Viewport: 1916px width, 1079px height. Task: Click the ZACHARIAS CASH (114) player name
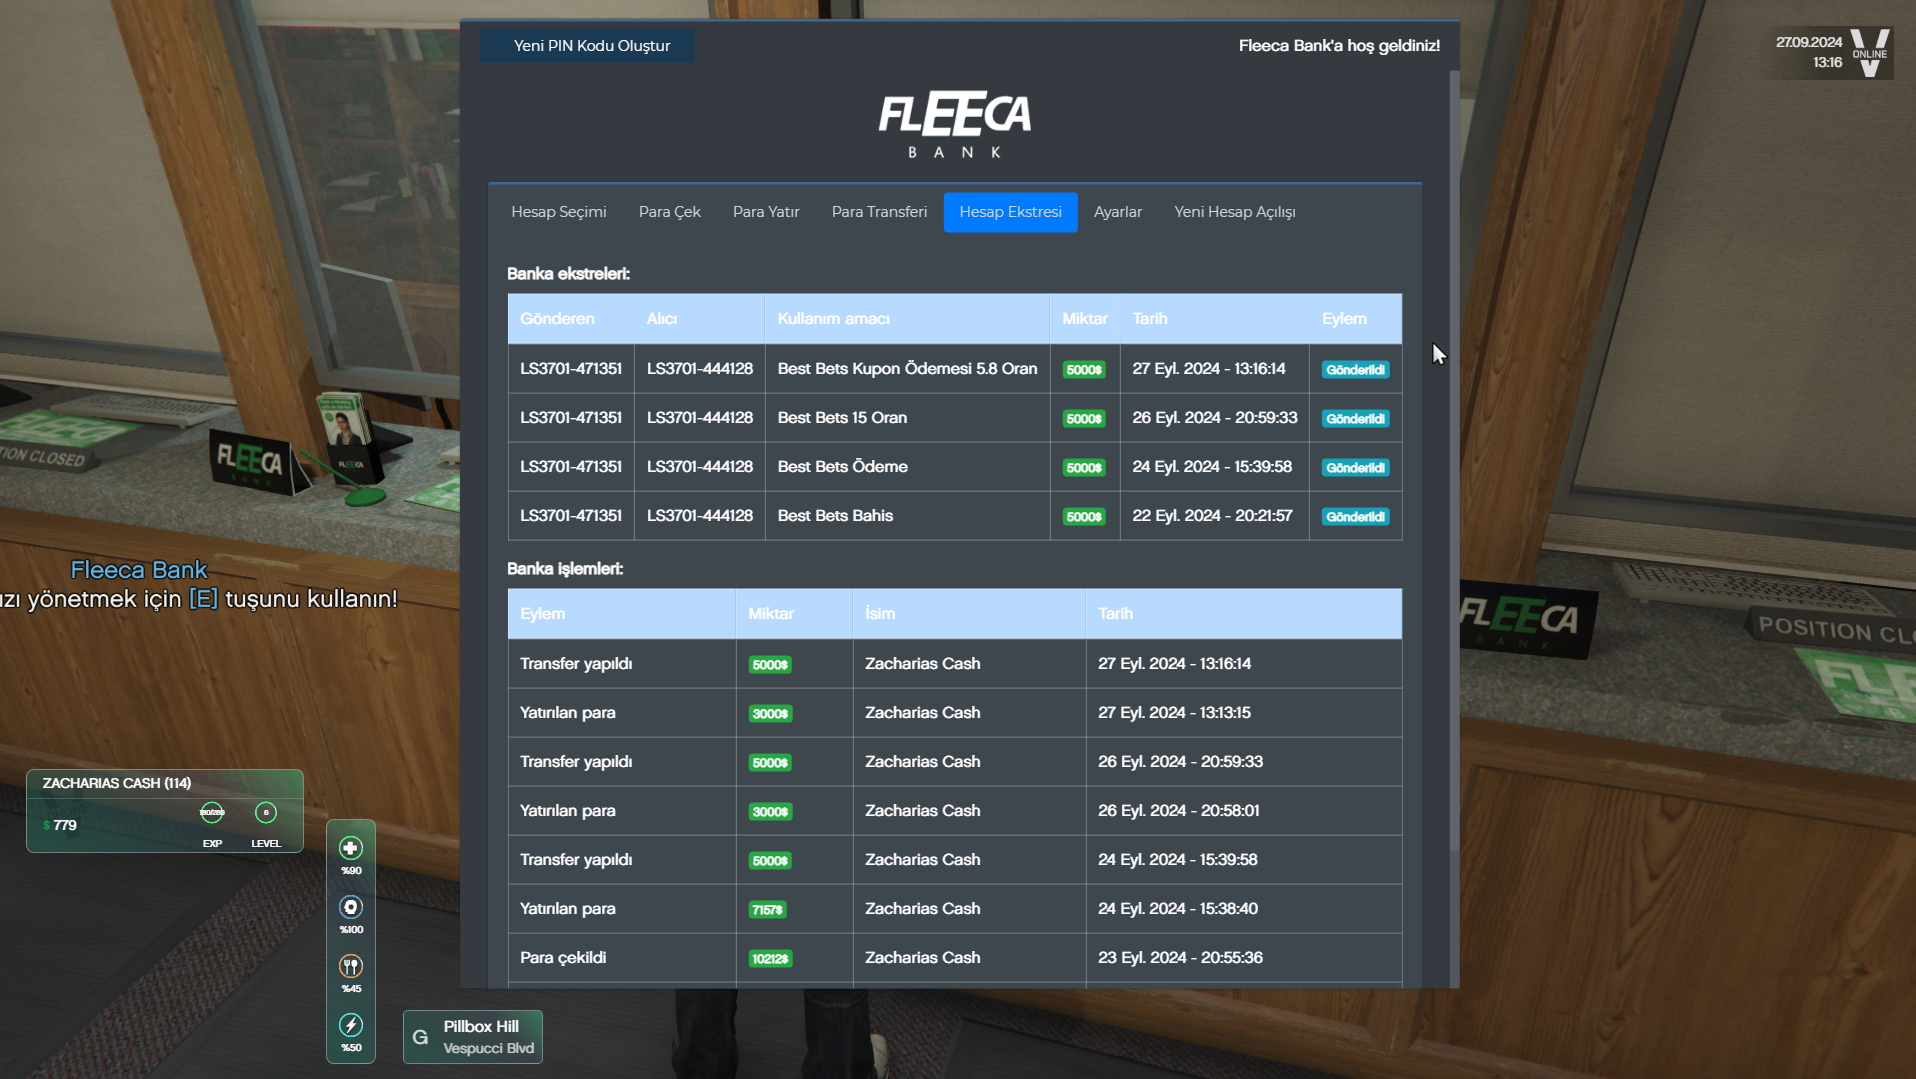coord(117,783)
